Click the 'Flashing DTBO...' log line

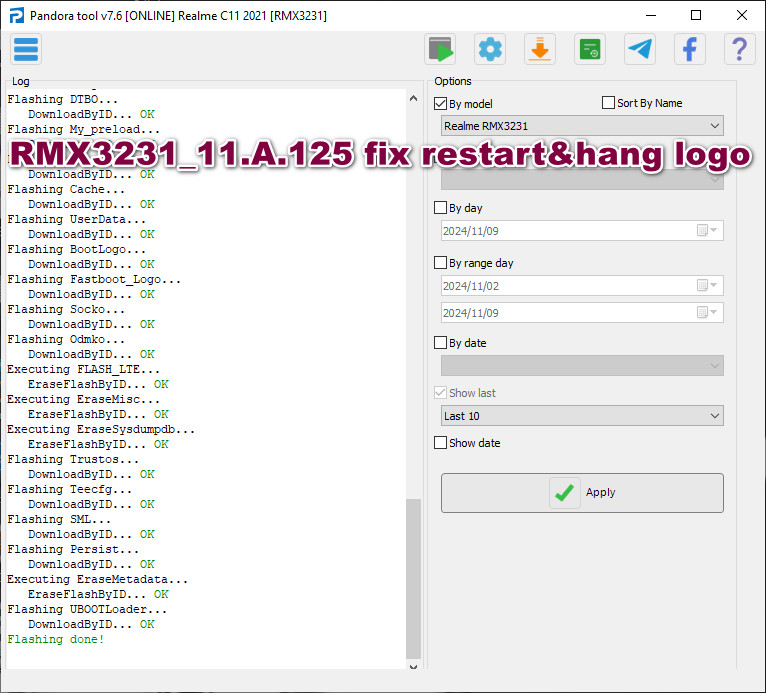click(63, 100)
